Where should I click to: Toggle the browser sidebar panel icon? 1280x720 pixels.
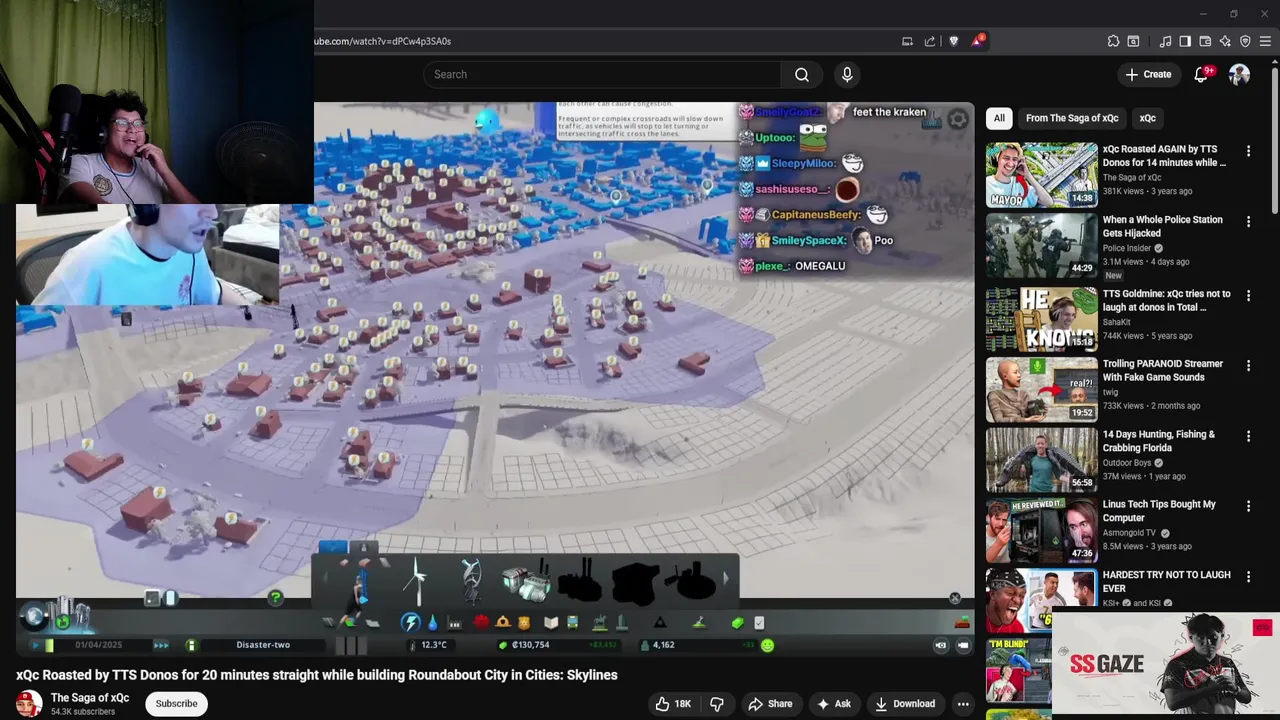1185,41
